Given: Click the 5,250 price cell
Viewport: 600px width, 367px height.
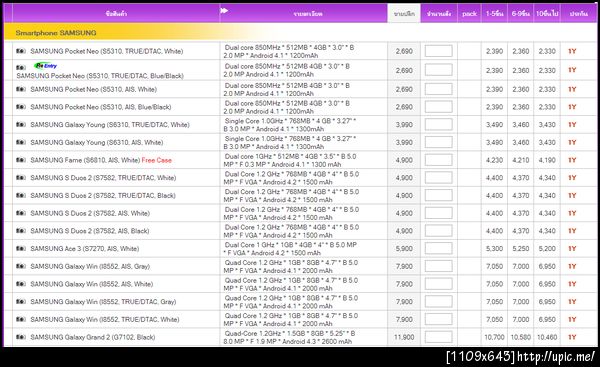Looking at the screenshot, I should point(520,248).
